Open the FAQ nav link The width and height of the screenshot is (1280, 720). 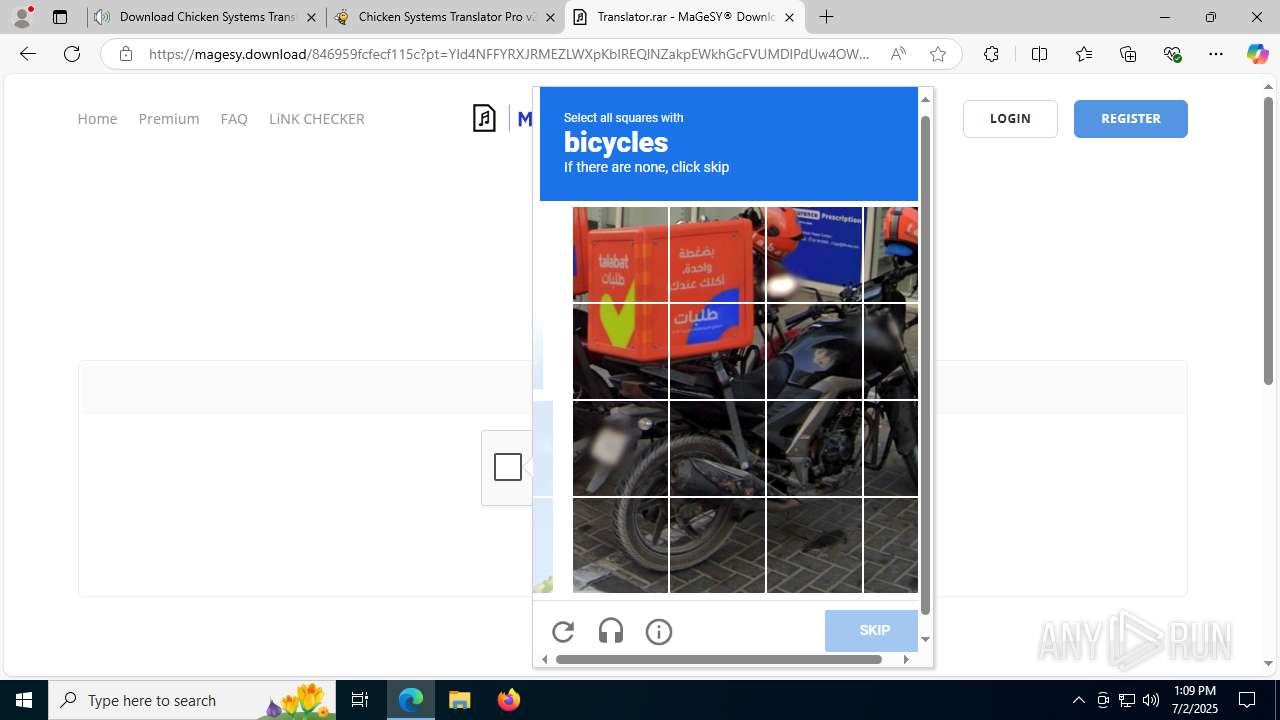click(x=234, y=119)
